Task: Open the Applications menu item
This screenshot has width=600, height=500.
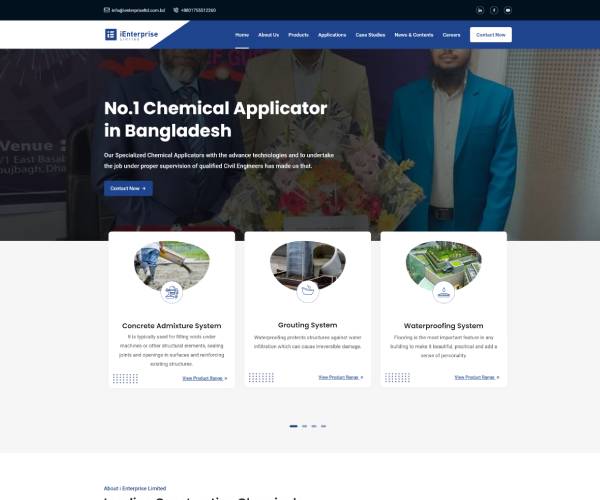Action: coord(332,35)
